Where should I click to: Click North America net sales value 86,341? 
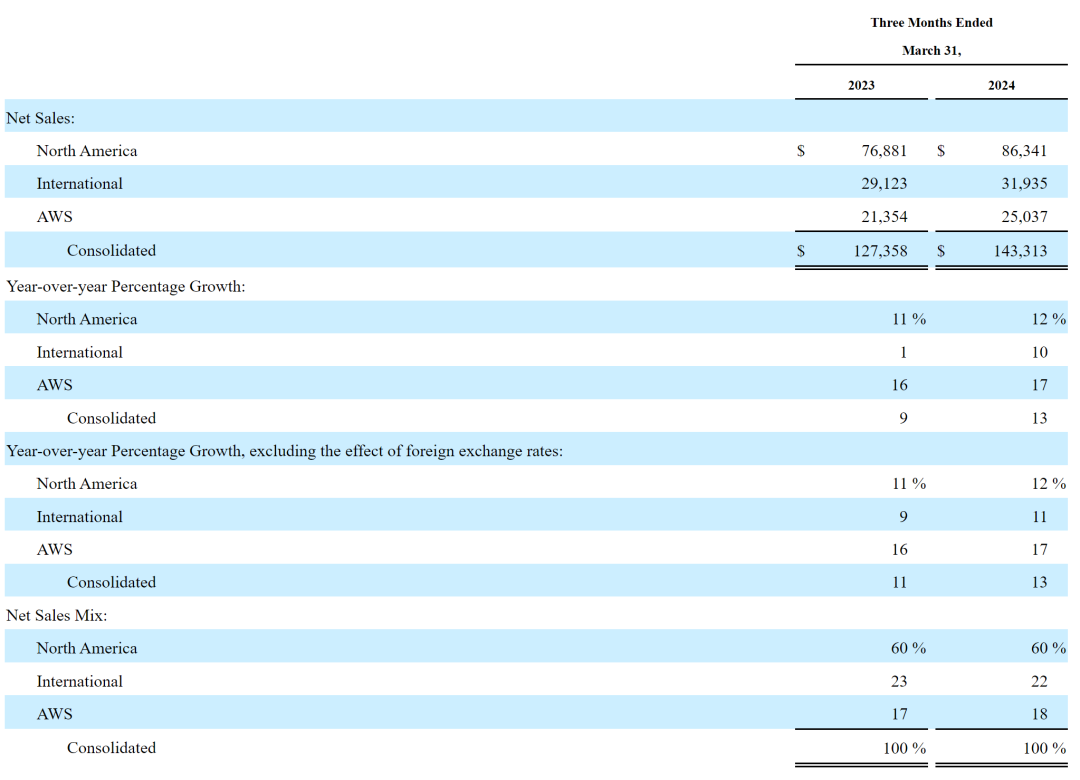[1024, 151]
